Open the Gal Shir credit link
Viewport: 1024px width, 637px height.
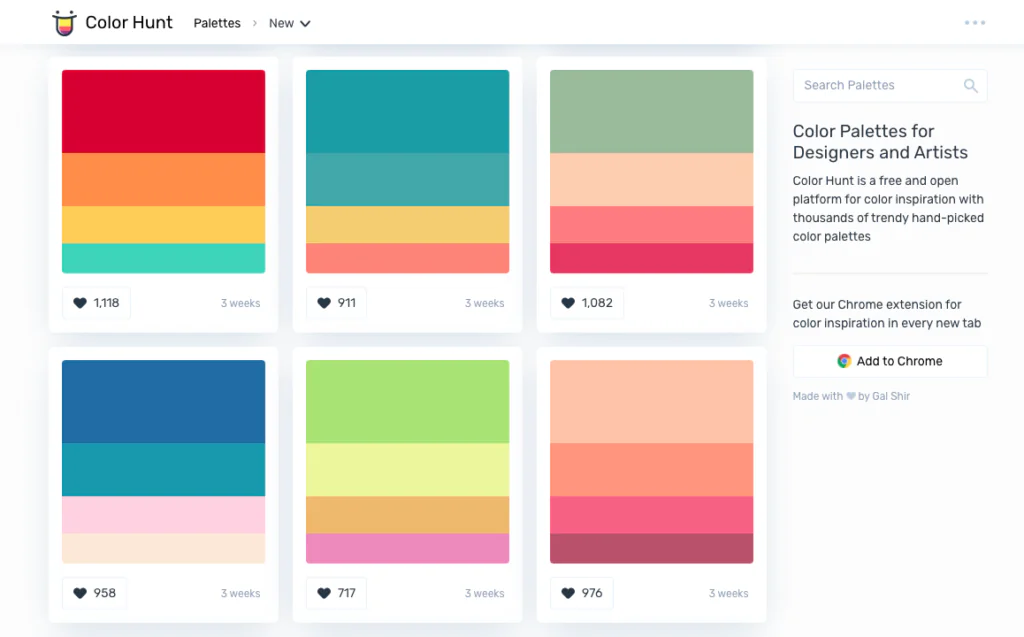click(x=891, y=396)
